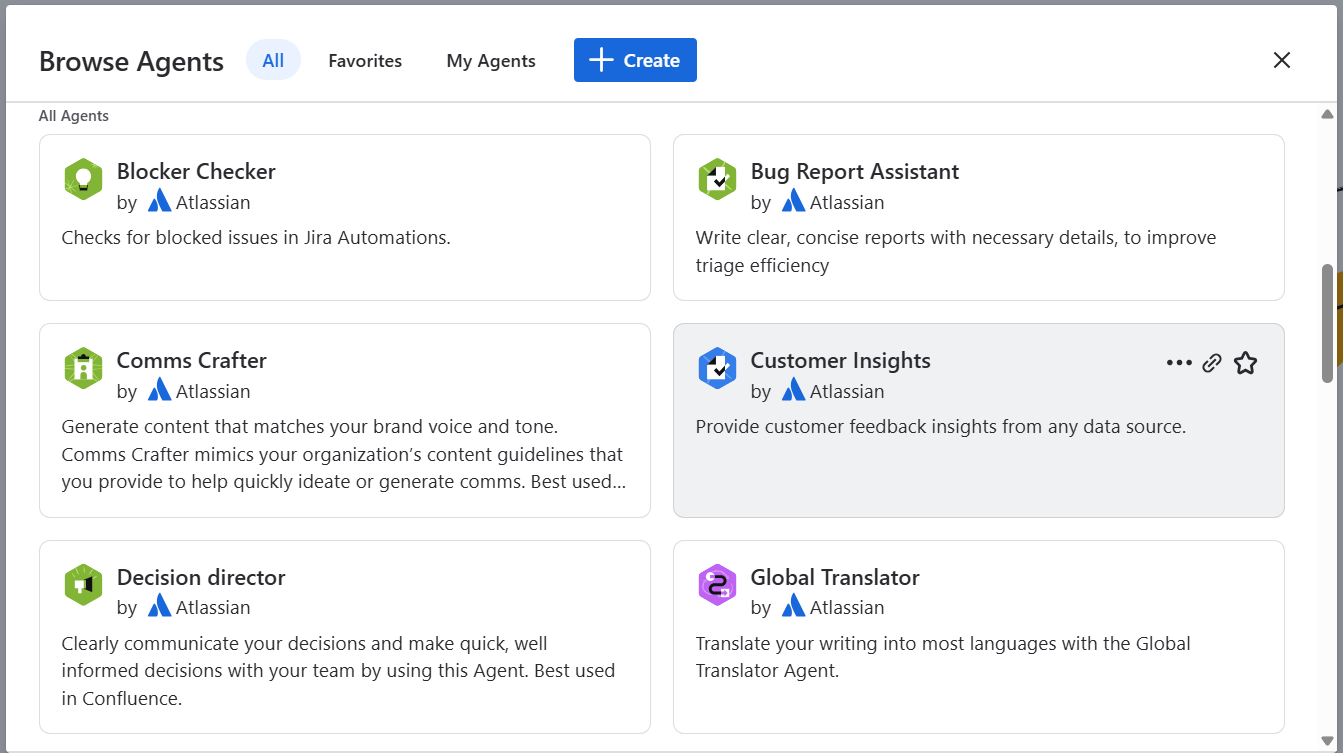Select the All tab

(x=273, y=60)
